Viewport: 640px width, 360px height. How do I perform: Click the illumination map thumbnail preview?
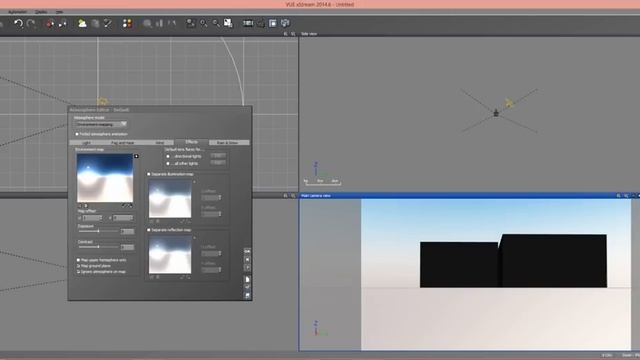coord(170,199)
